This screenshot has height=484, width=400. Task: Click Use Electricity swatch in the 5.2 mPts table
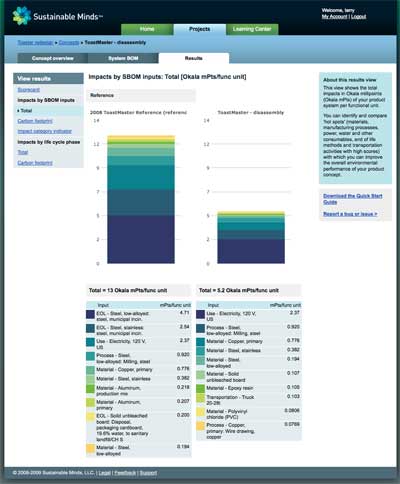tap(200, 314)
